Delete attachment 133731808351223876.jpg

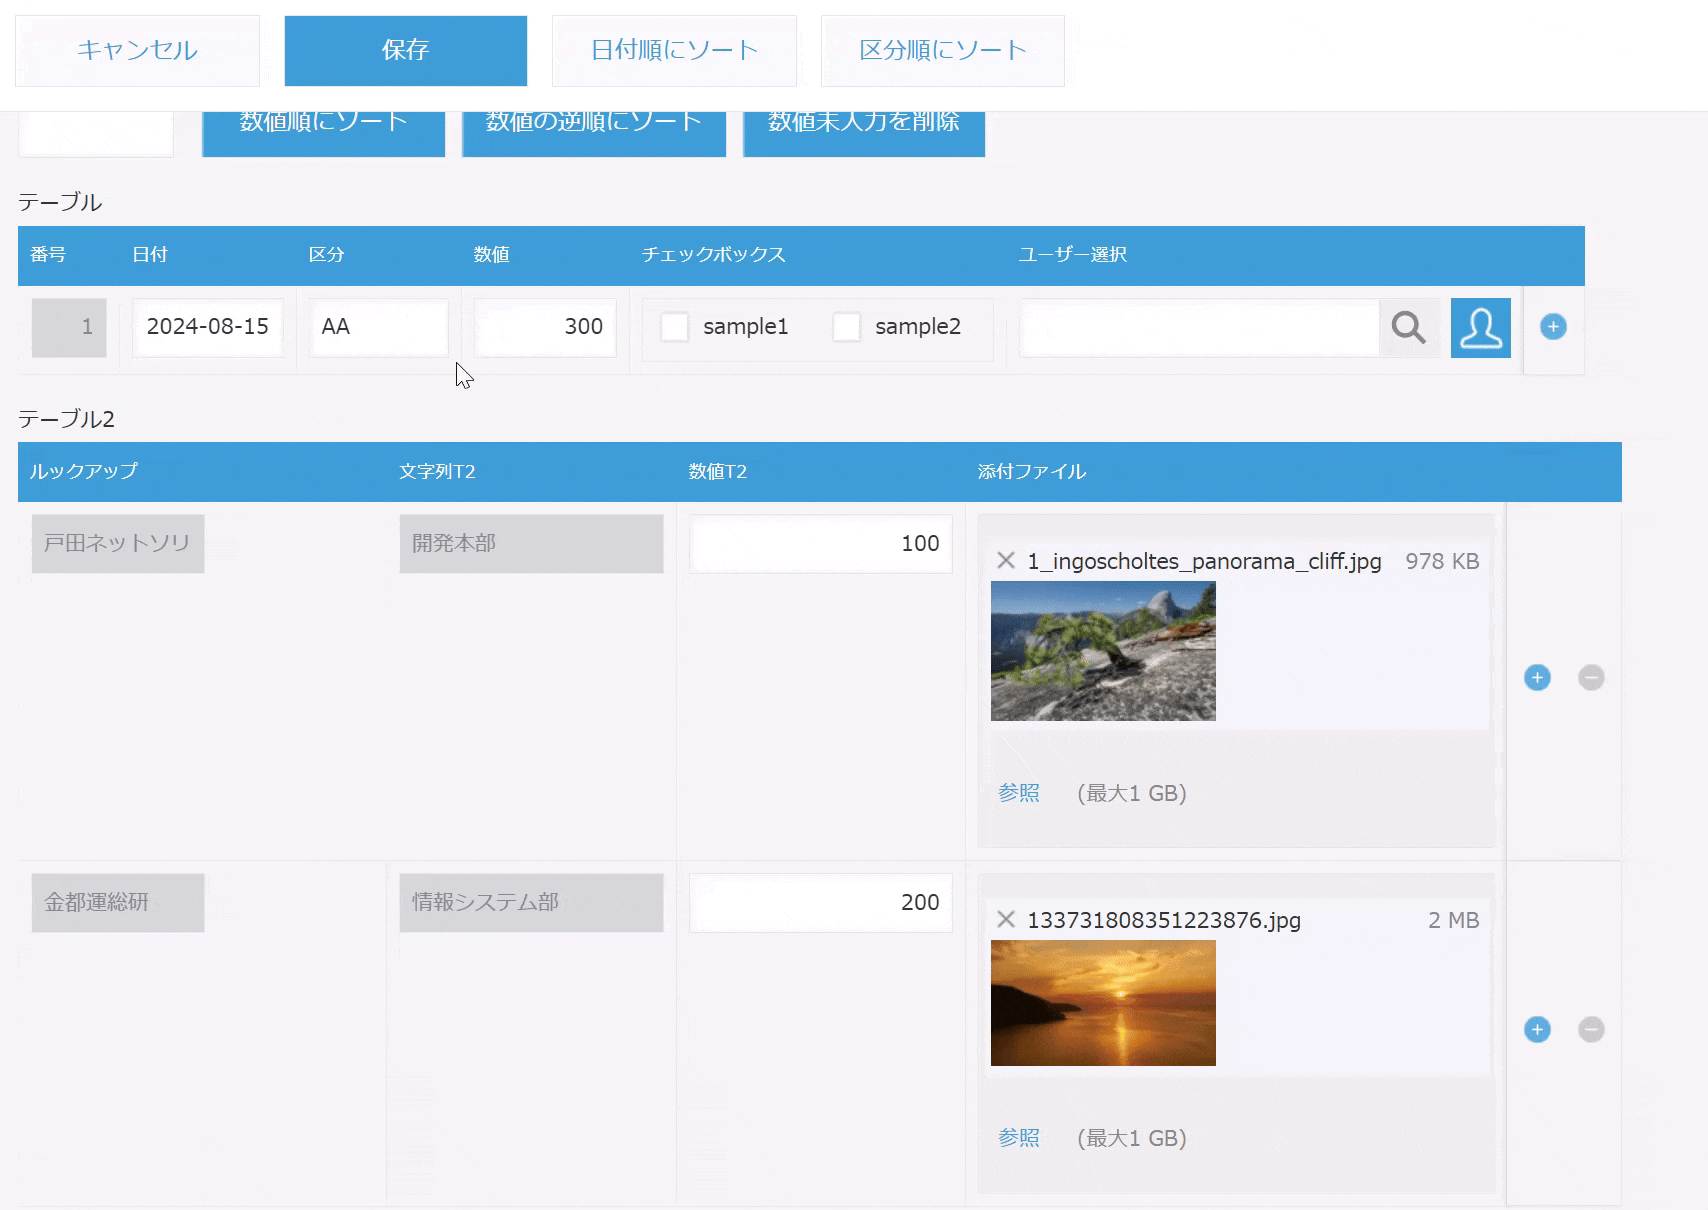1006,920
